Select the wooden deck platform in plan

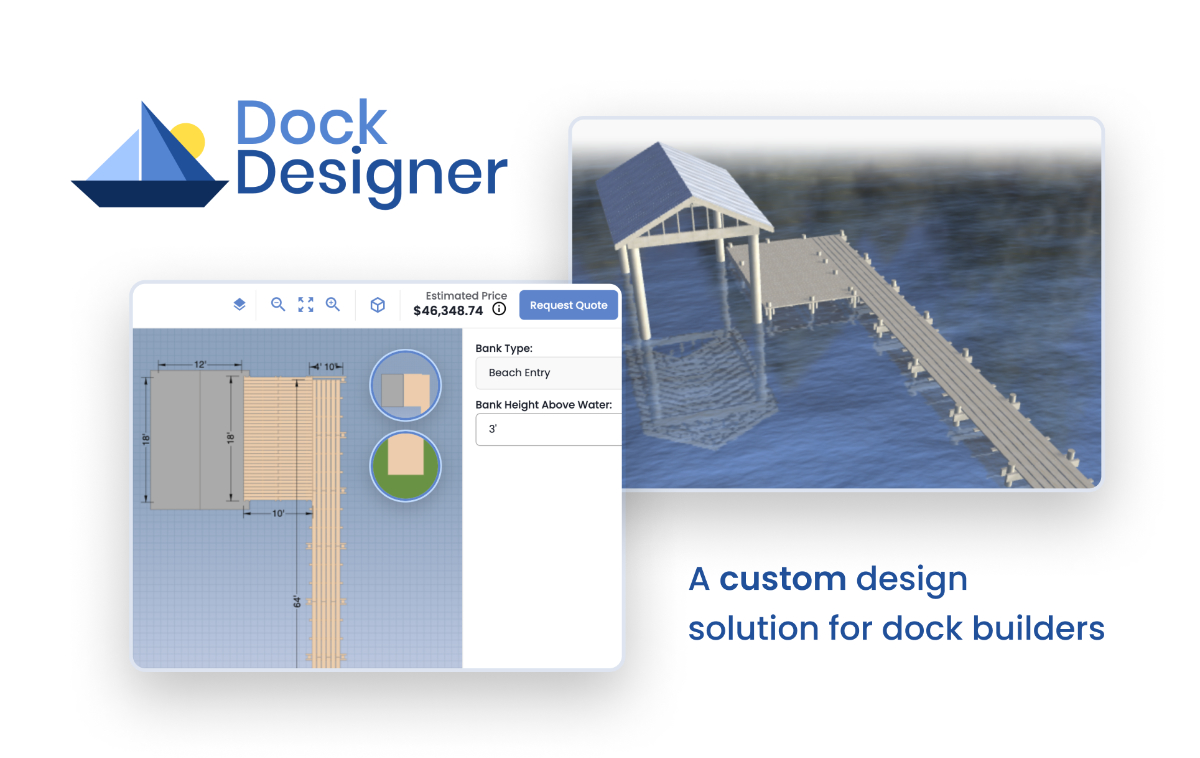pyautogui.click(x=277, y=440)
